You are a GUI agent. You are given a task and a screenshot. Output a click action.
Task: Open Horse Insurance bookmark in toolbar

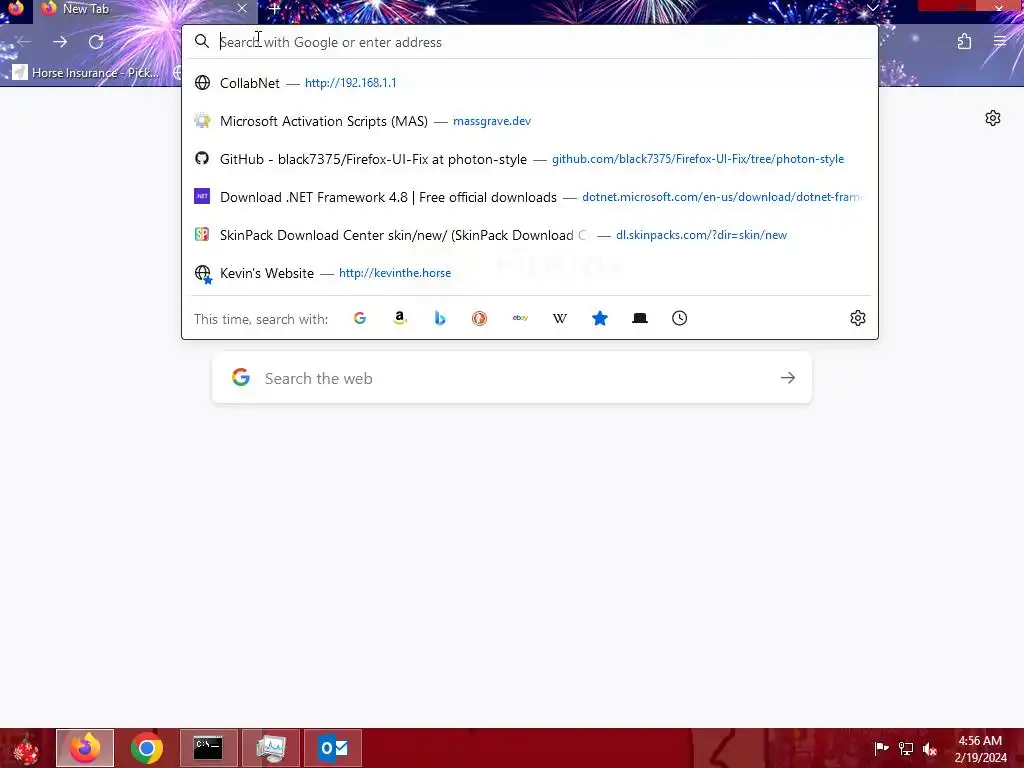click(86, 72)
